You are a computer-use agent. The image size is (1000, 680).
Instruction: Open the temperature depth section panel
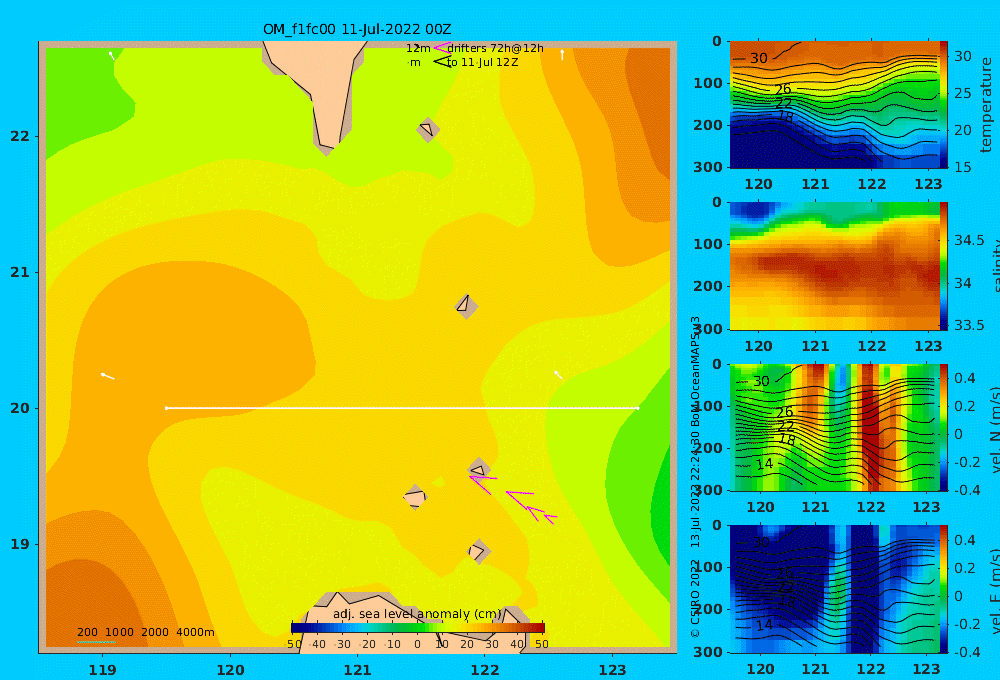pyautogui.click(x=834, y=104)
